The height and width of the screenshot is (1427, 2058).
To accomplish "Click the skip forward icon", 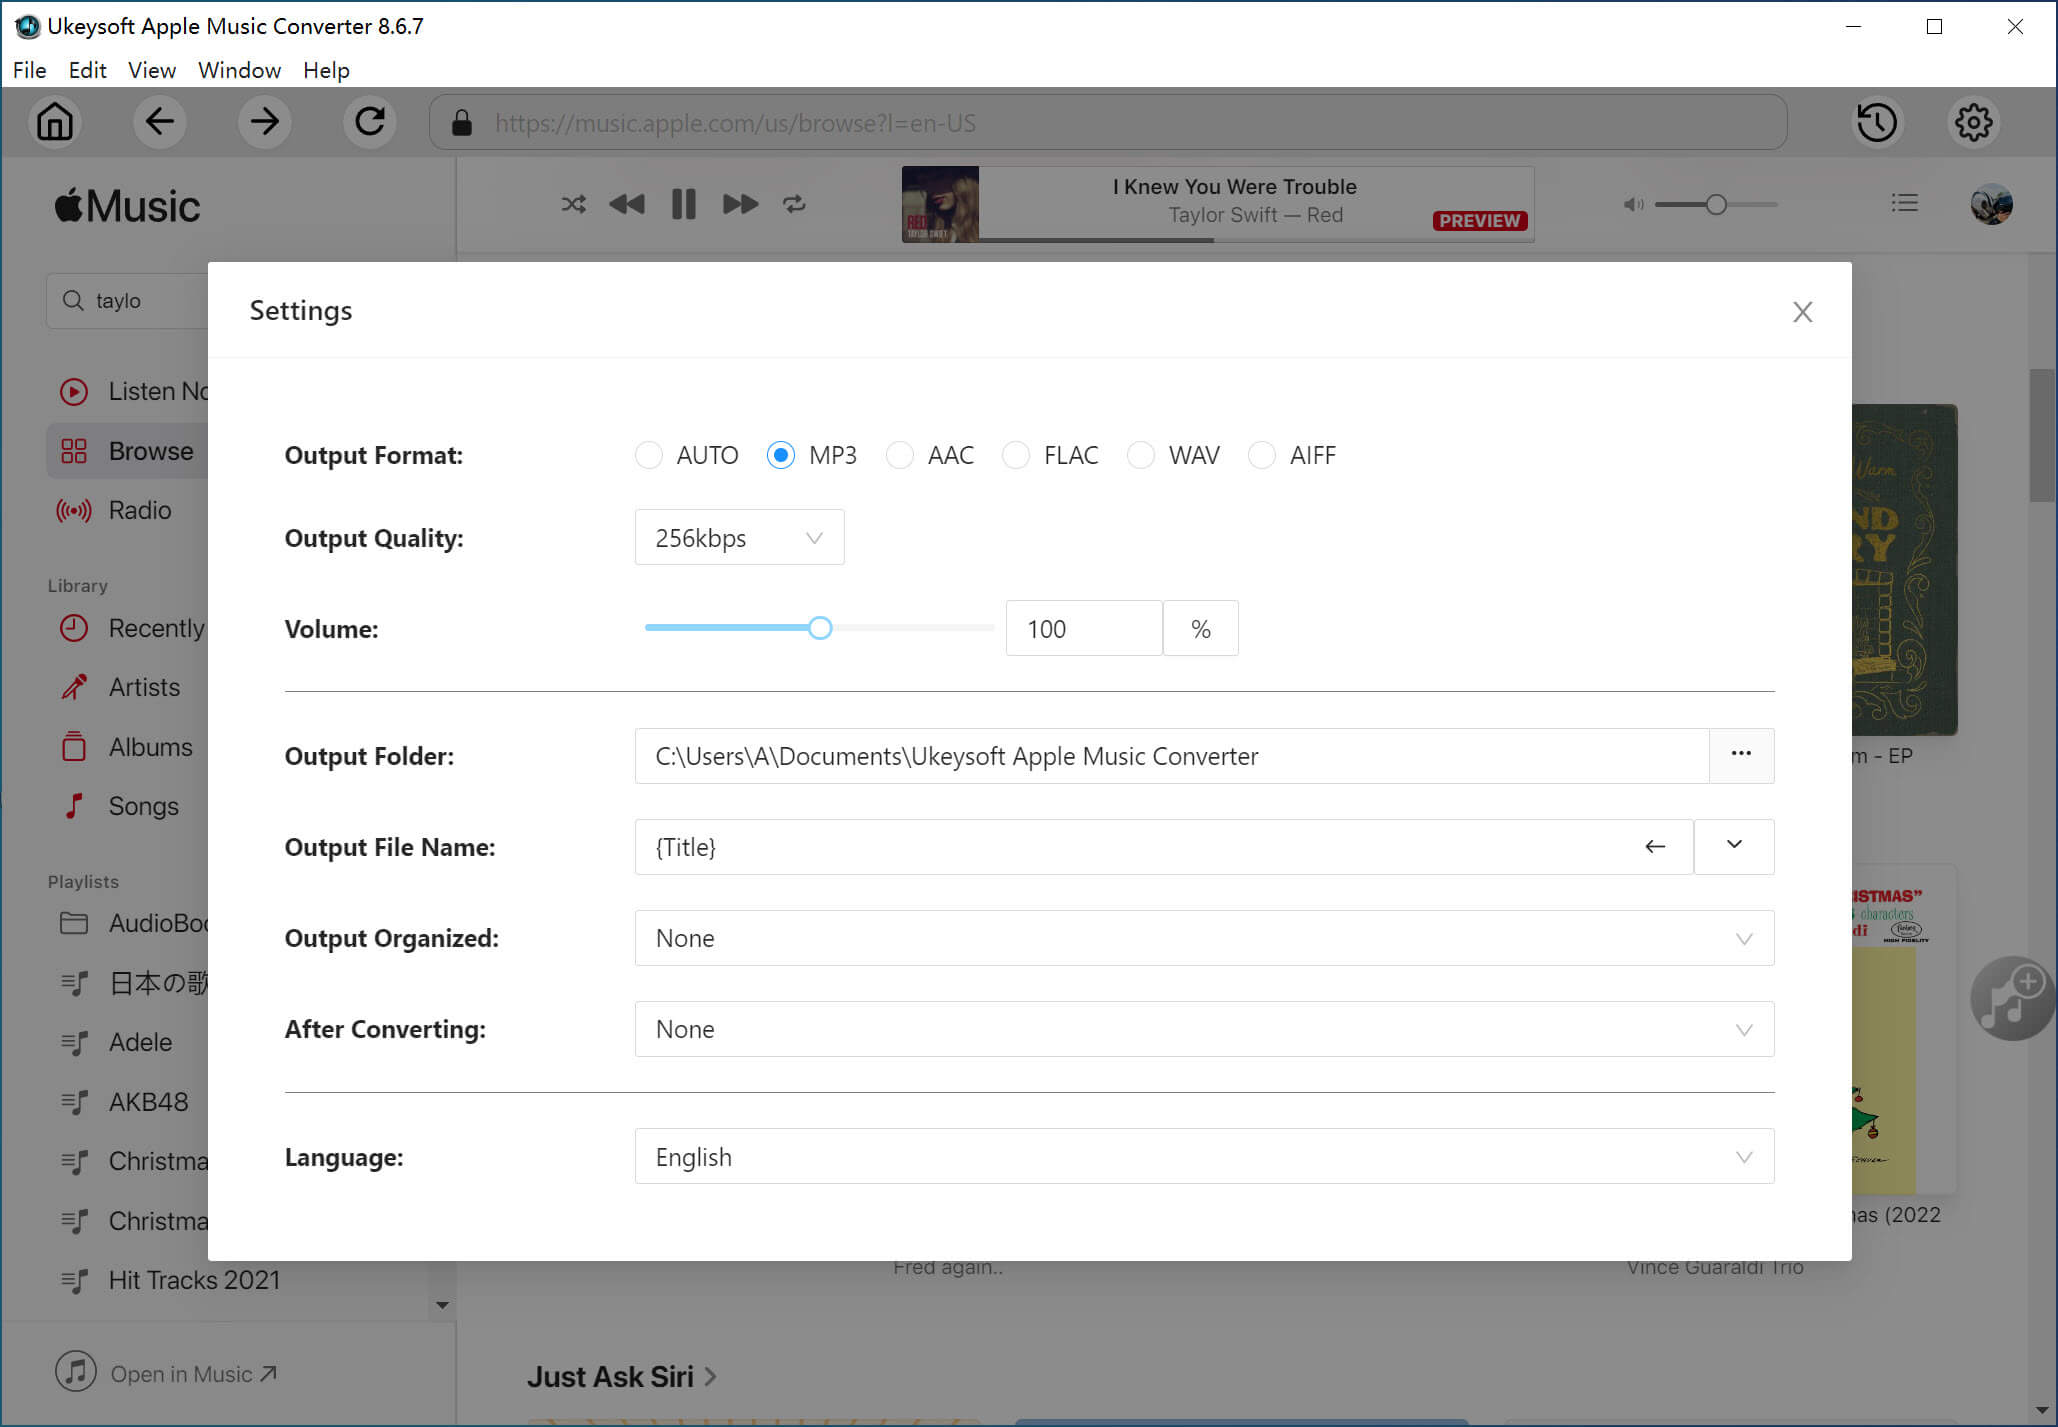I will [x=738, y=203].
